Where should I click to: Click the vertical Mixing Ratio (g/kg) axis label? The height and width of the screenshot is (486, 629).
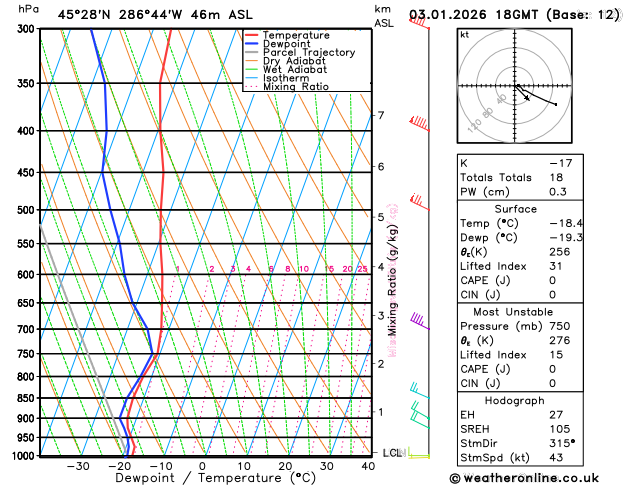[x=392, y=280]
